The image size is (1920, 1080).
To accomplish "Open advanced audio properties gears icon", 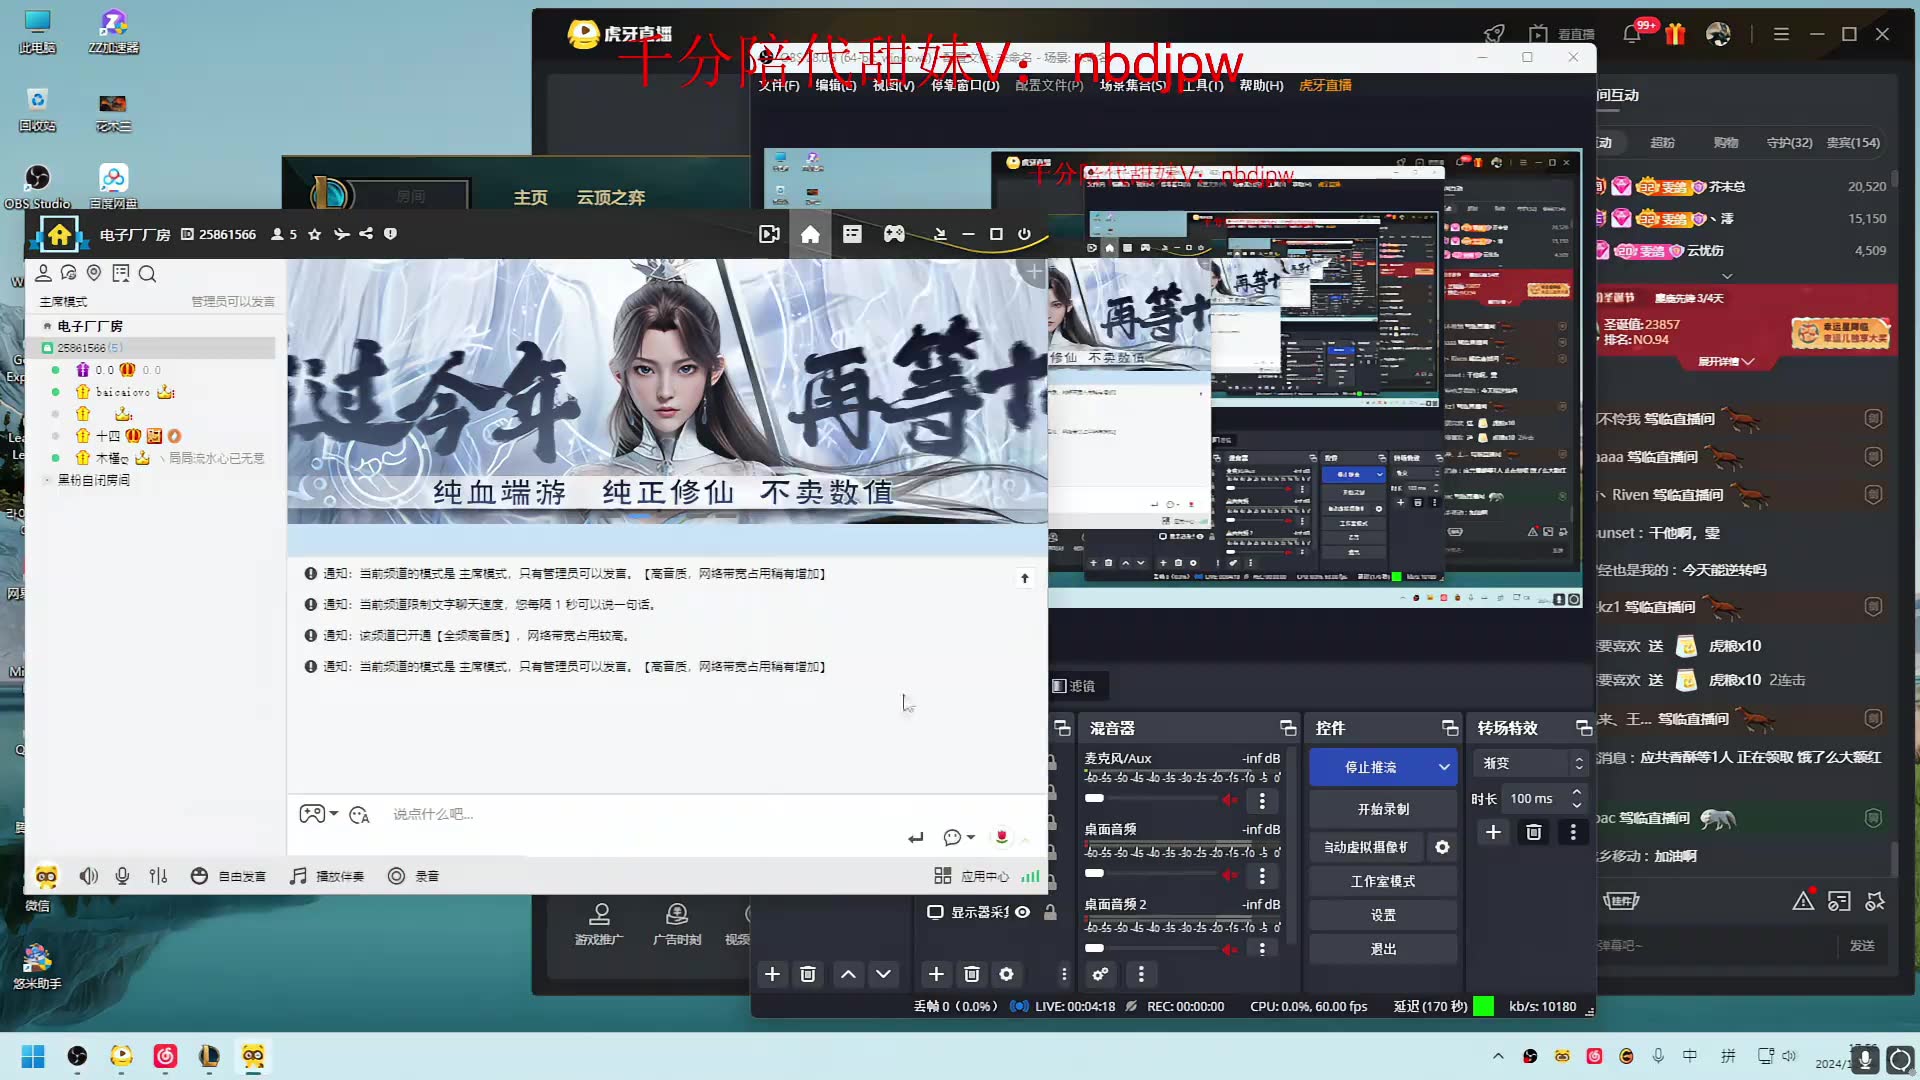I will (1100, 974).
